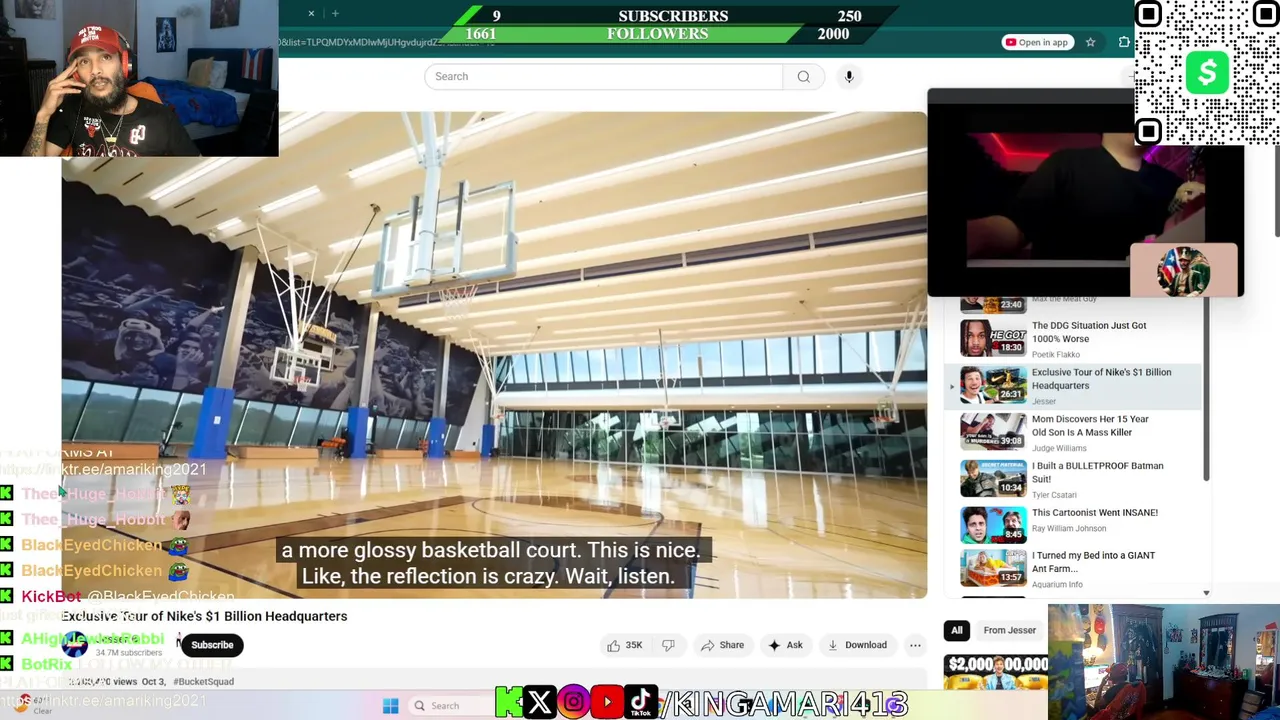Open Mom Discovers Her 15 Year Old Son video
The image size is (1280, 720).
tap(1090, 425)
